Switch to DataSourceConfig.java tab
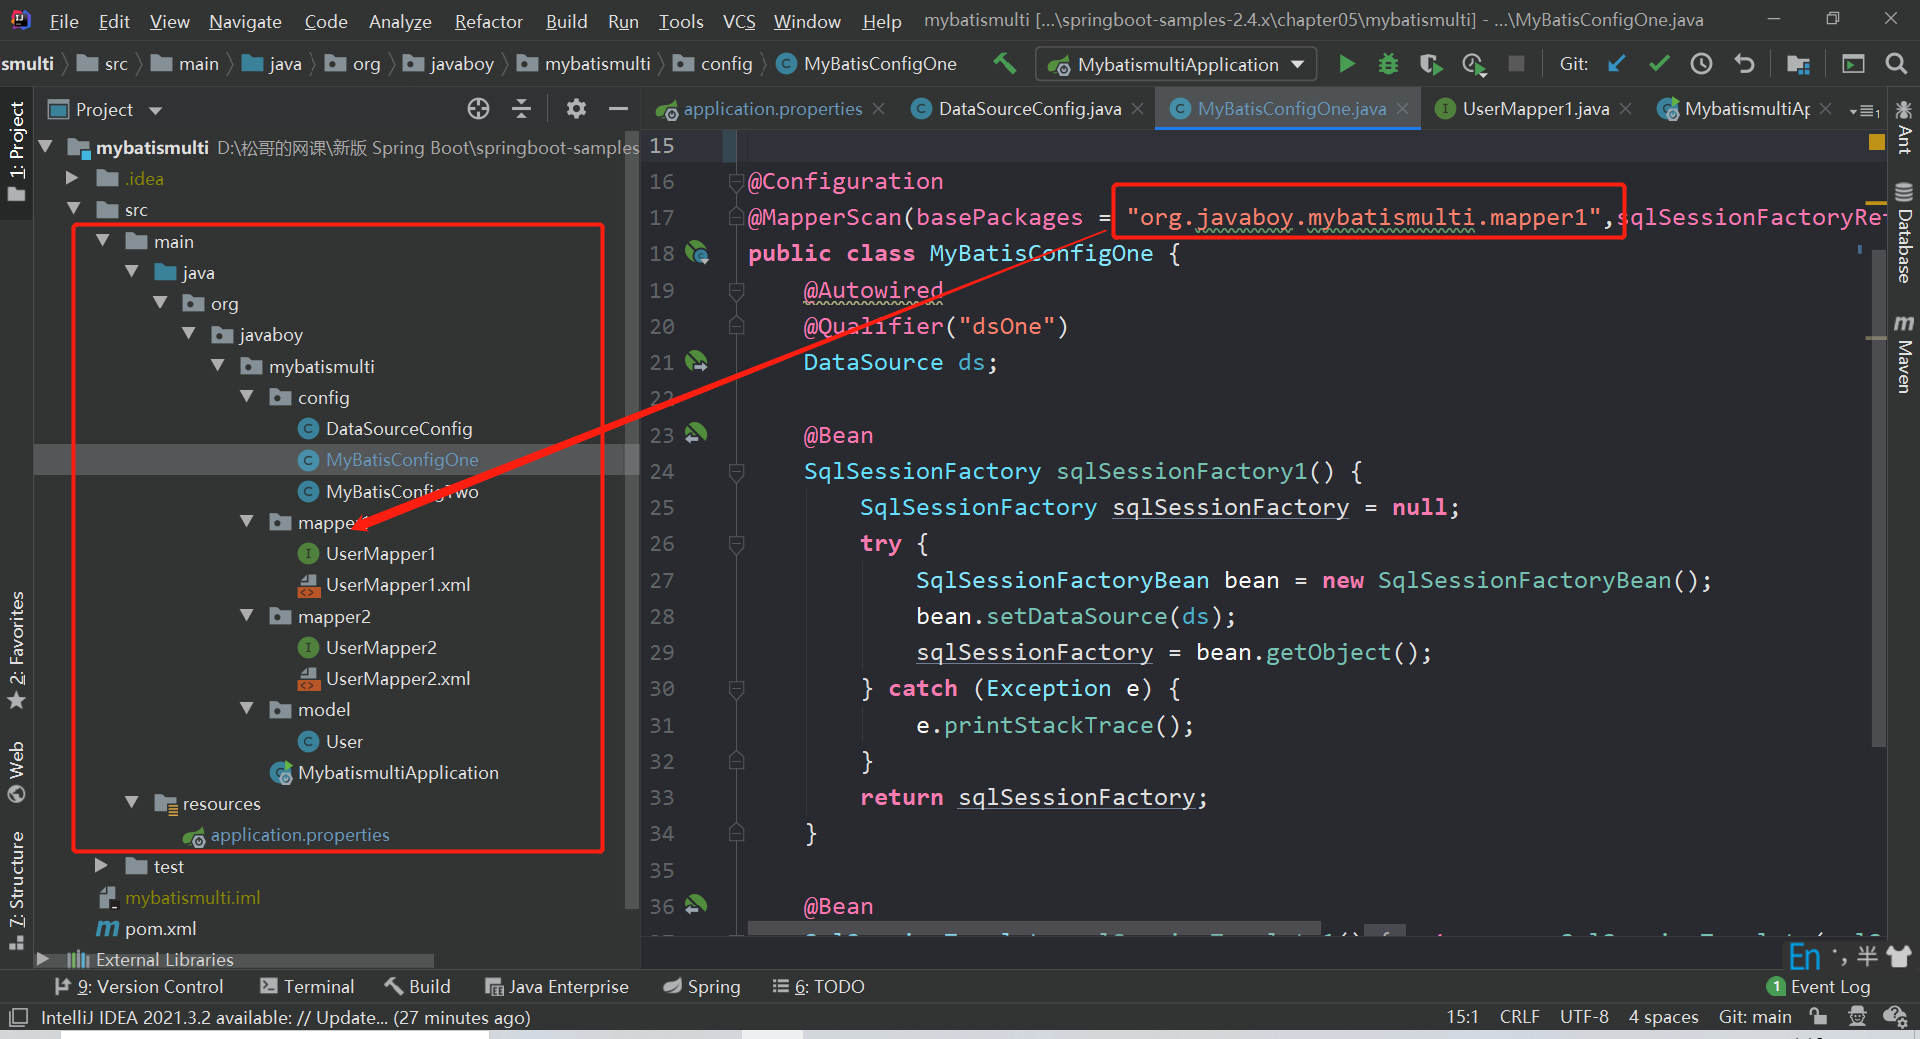The height and width of the screenshot is (1039, 1920). (1029, 109)
